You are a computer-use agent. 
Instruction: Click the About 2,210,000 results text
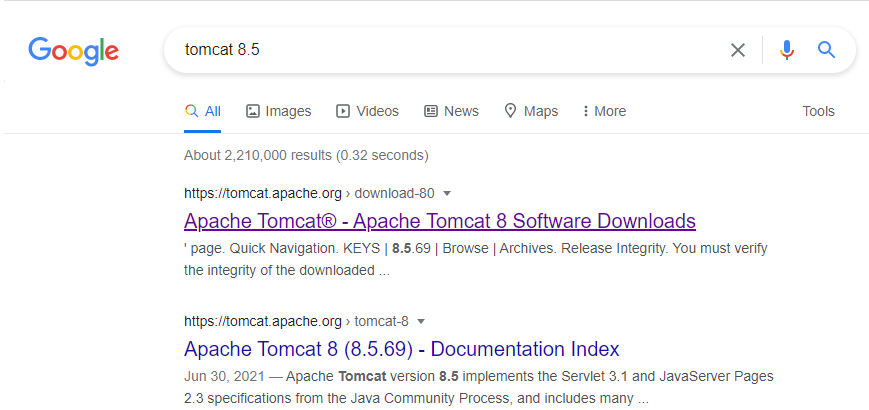coord(306,155)
